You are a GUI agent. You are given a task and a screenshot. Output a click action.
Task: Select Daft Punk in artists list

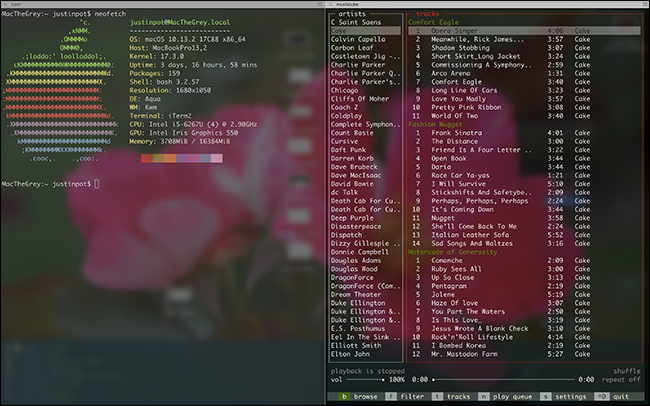coord(349,149)
